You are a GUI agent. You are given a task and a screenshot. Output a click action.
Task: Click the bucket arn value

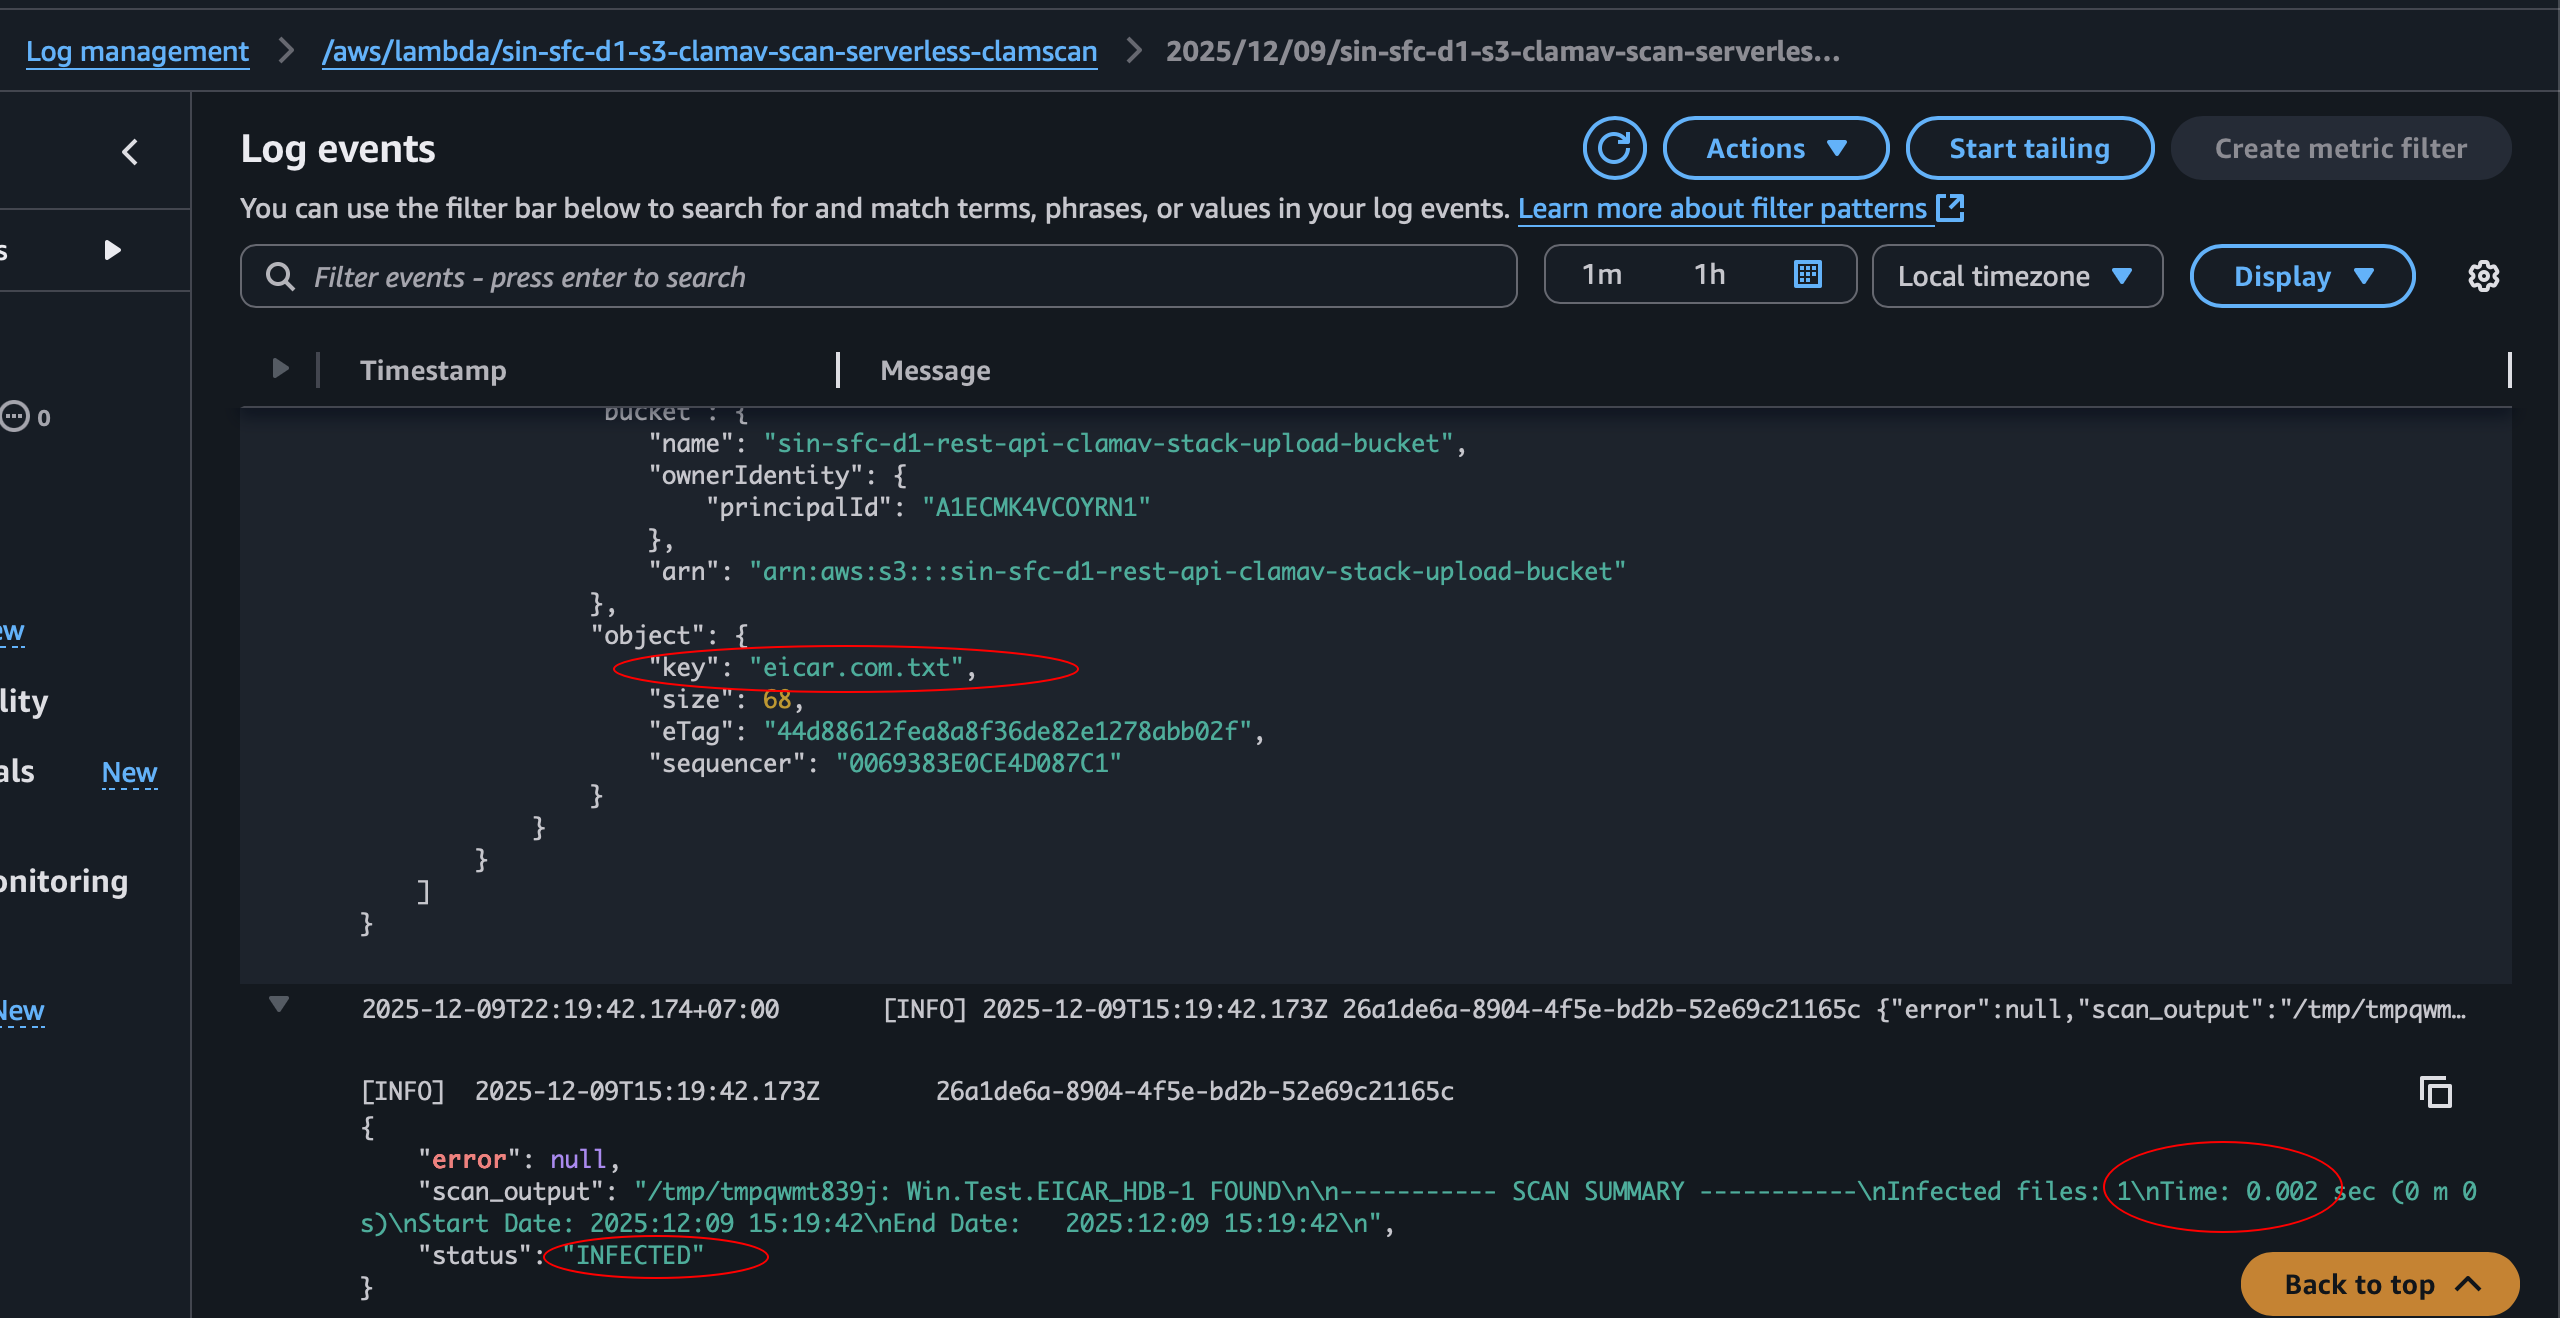pos(1188,571)
